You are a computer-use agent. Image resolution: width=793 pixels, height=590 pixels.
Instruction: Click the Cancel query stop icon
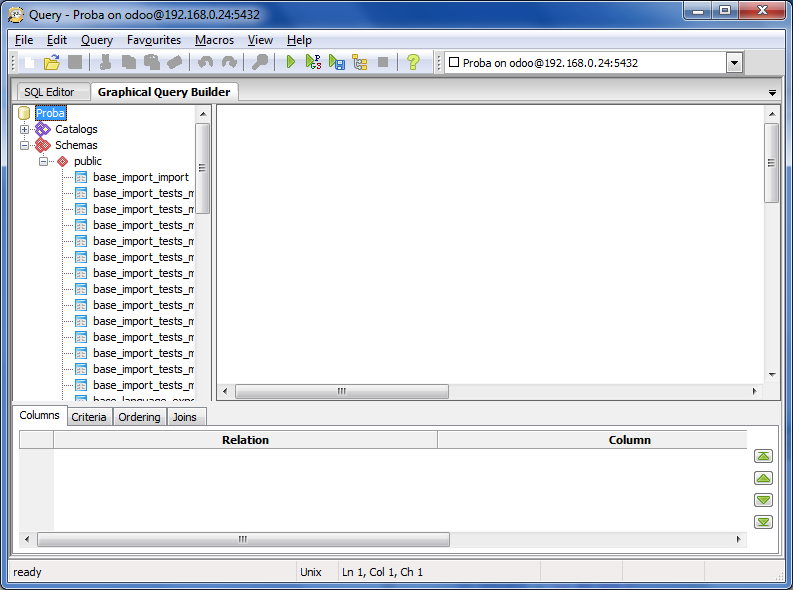tap(383, 63)
